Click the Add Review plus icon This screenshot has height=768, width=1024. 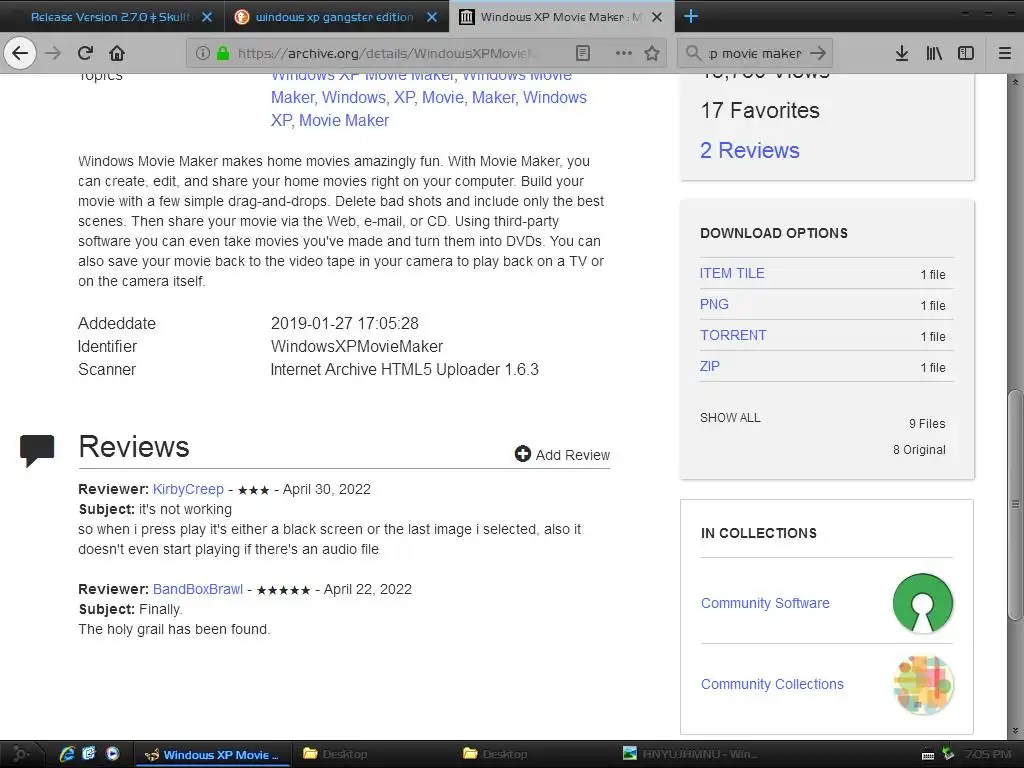(x=522, y=454)
